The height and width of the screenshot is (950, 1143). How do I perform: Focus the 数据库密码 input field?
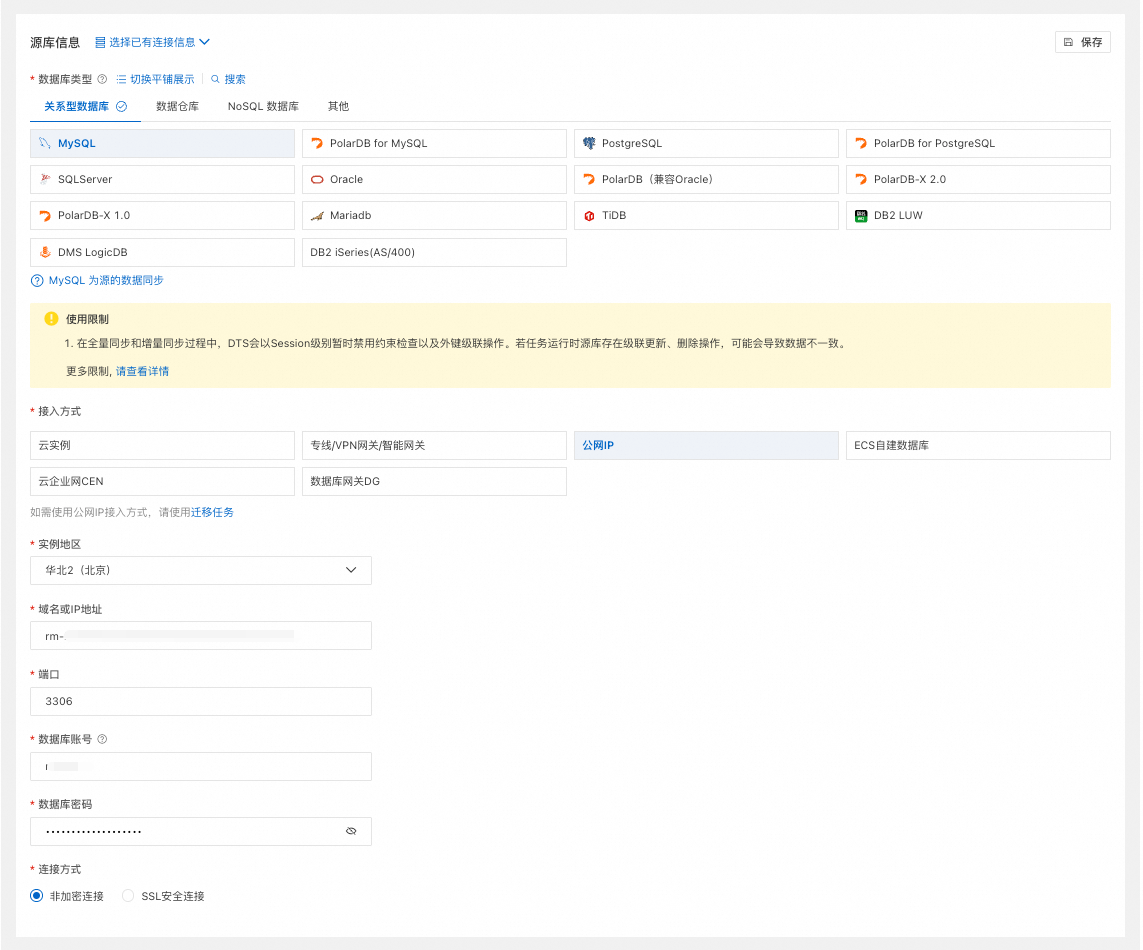(x=200, y=831)
